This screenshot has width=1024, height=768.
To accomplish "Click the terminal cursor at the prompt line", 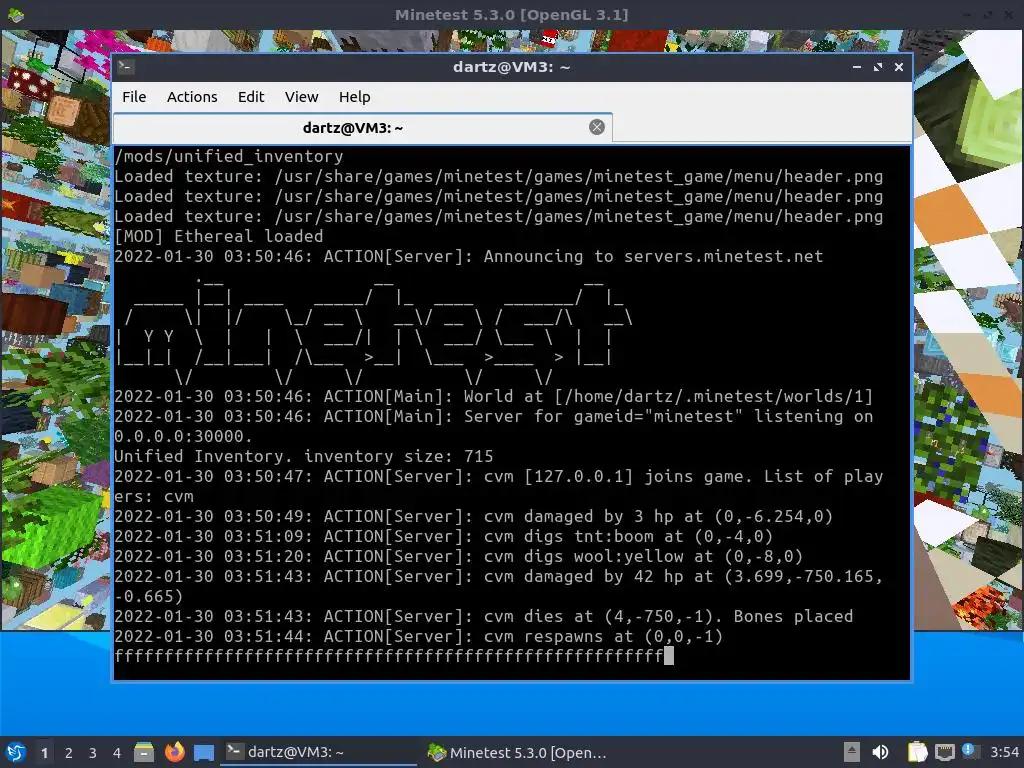I will tap(669, 656).
